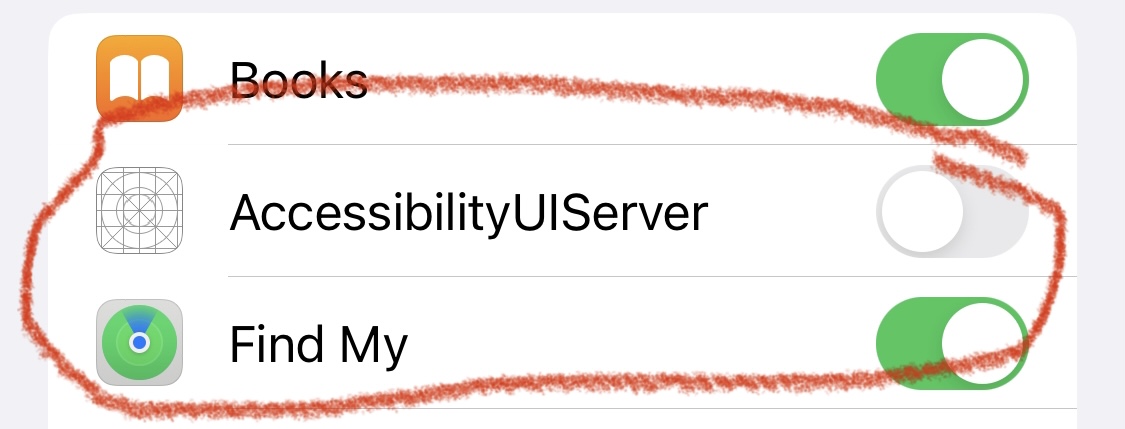This screenshot has height=429, width=1125.
Task: Select the Find My text label
Action: [319, 345]
